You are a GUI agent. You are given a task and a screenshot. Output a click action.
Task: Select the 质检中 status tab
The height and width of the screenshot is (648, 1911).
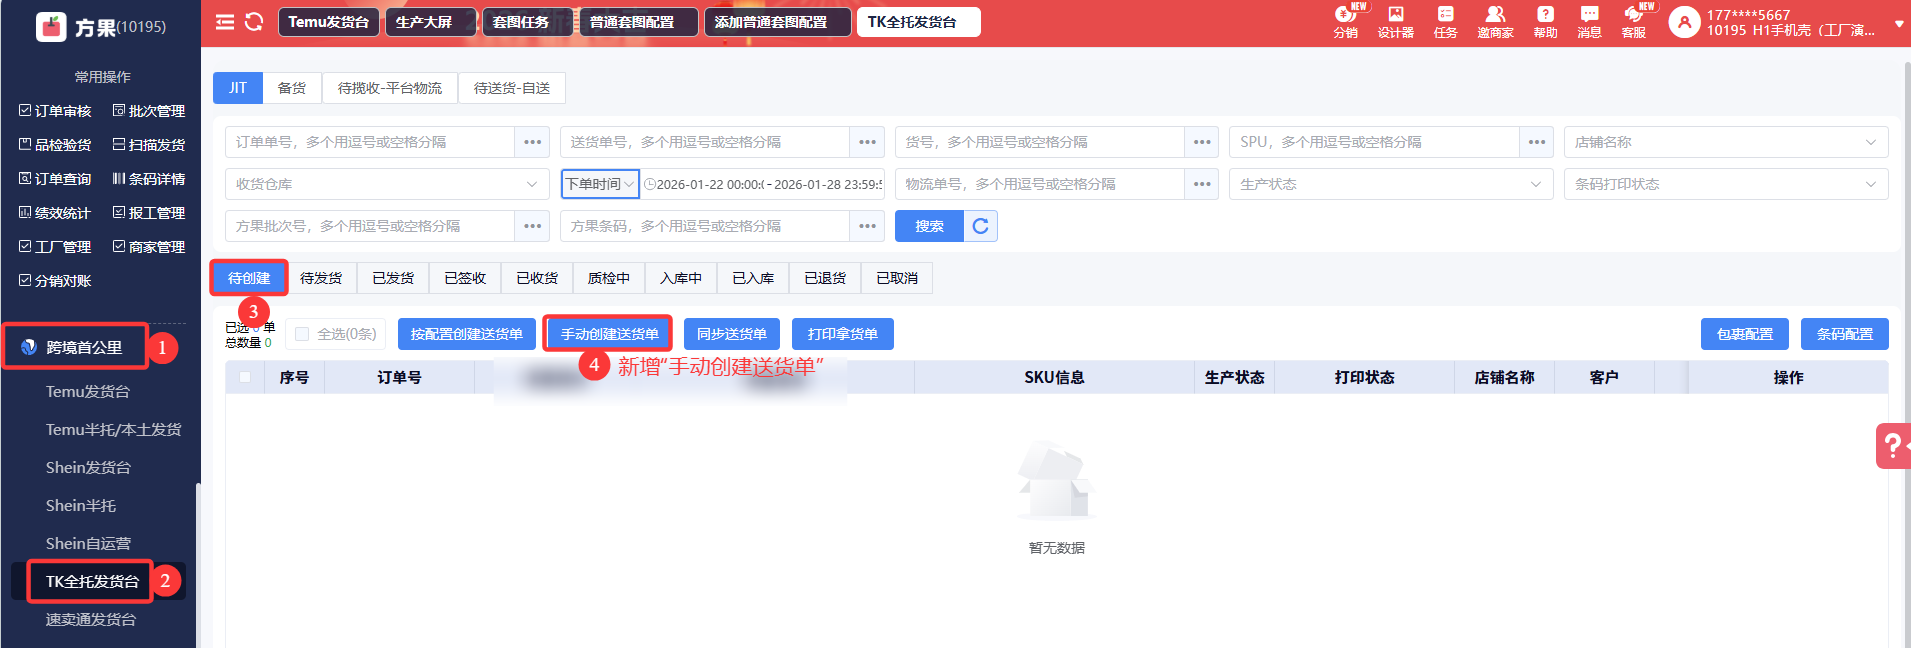pyautogui.click(x=609, y=278)
